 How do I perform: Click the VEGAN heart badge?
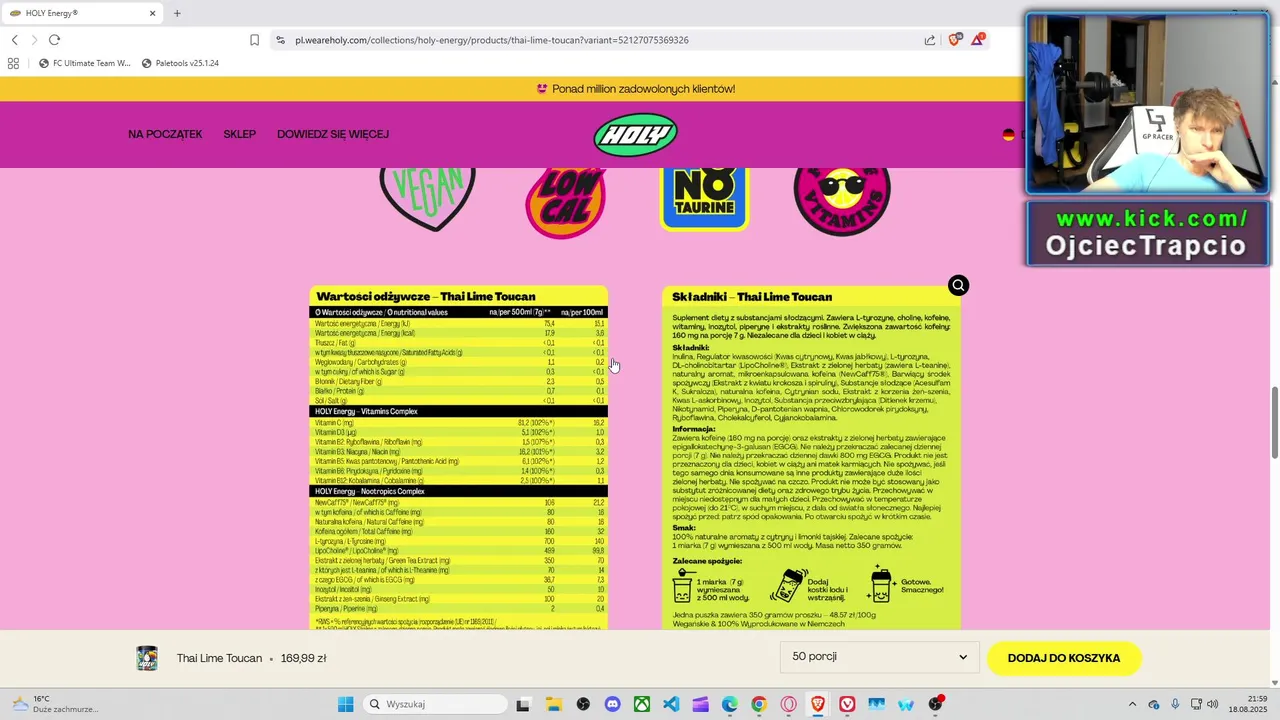click(428, 198)
